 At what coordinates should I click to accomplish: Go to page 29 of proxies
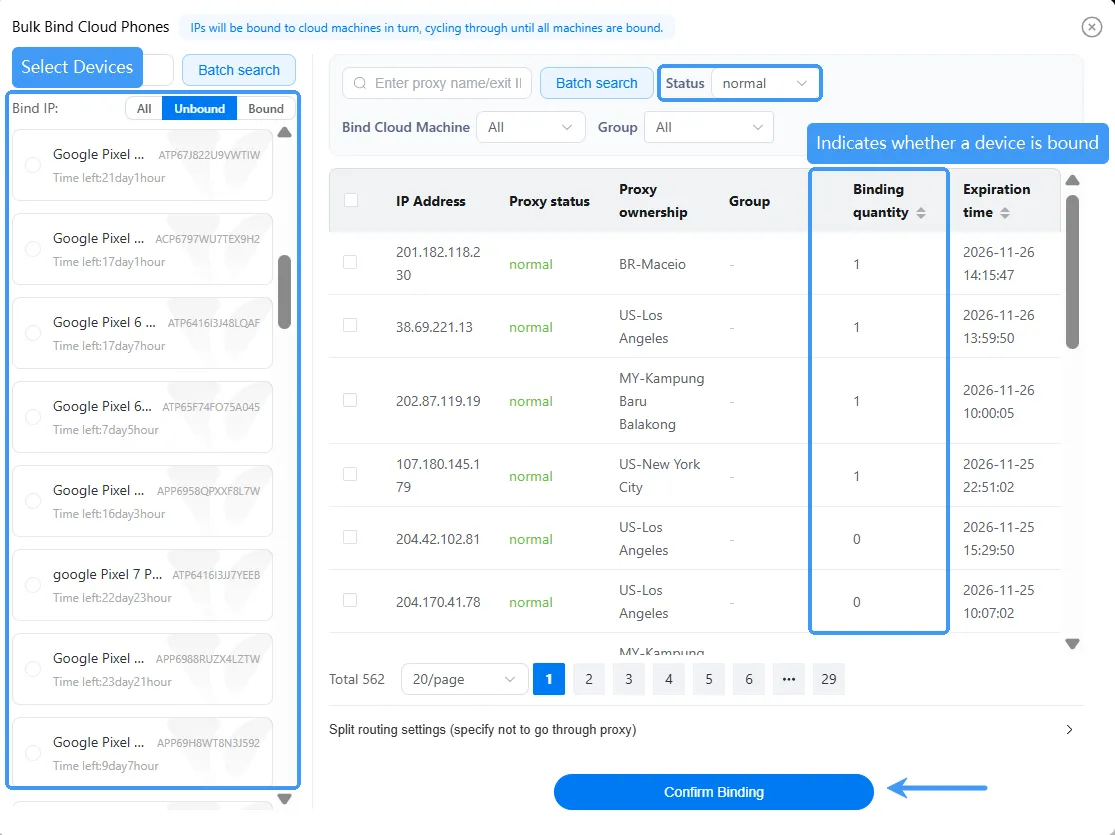(x=828, y=679)
